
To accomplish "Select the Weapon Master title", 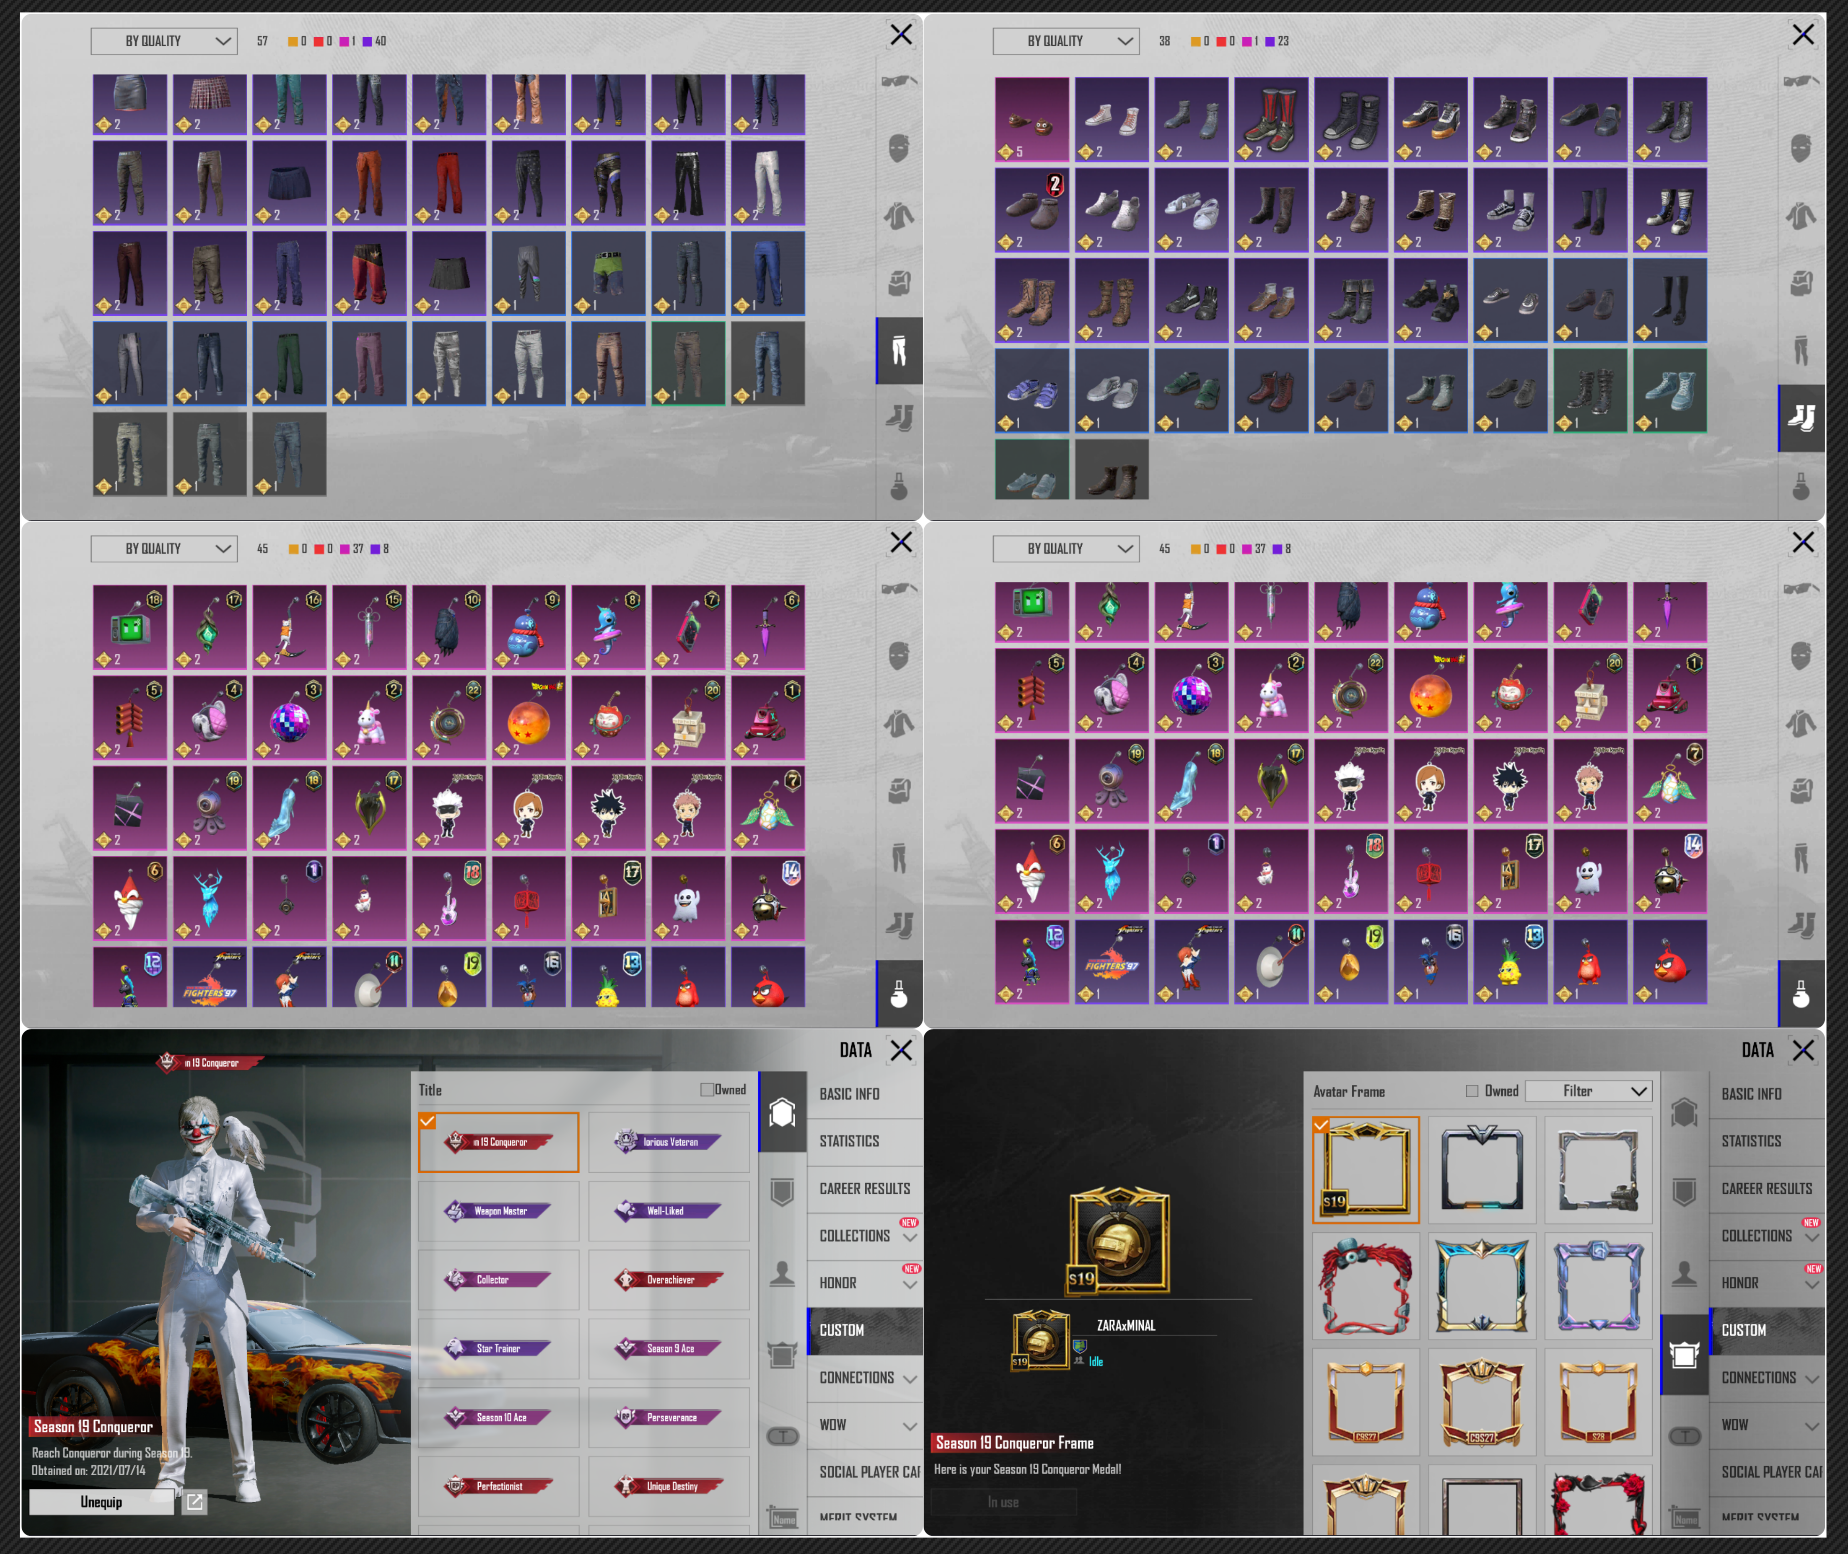I will (x=498, y=1211).
